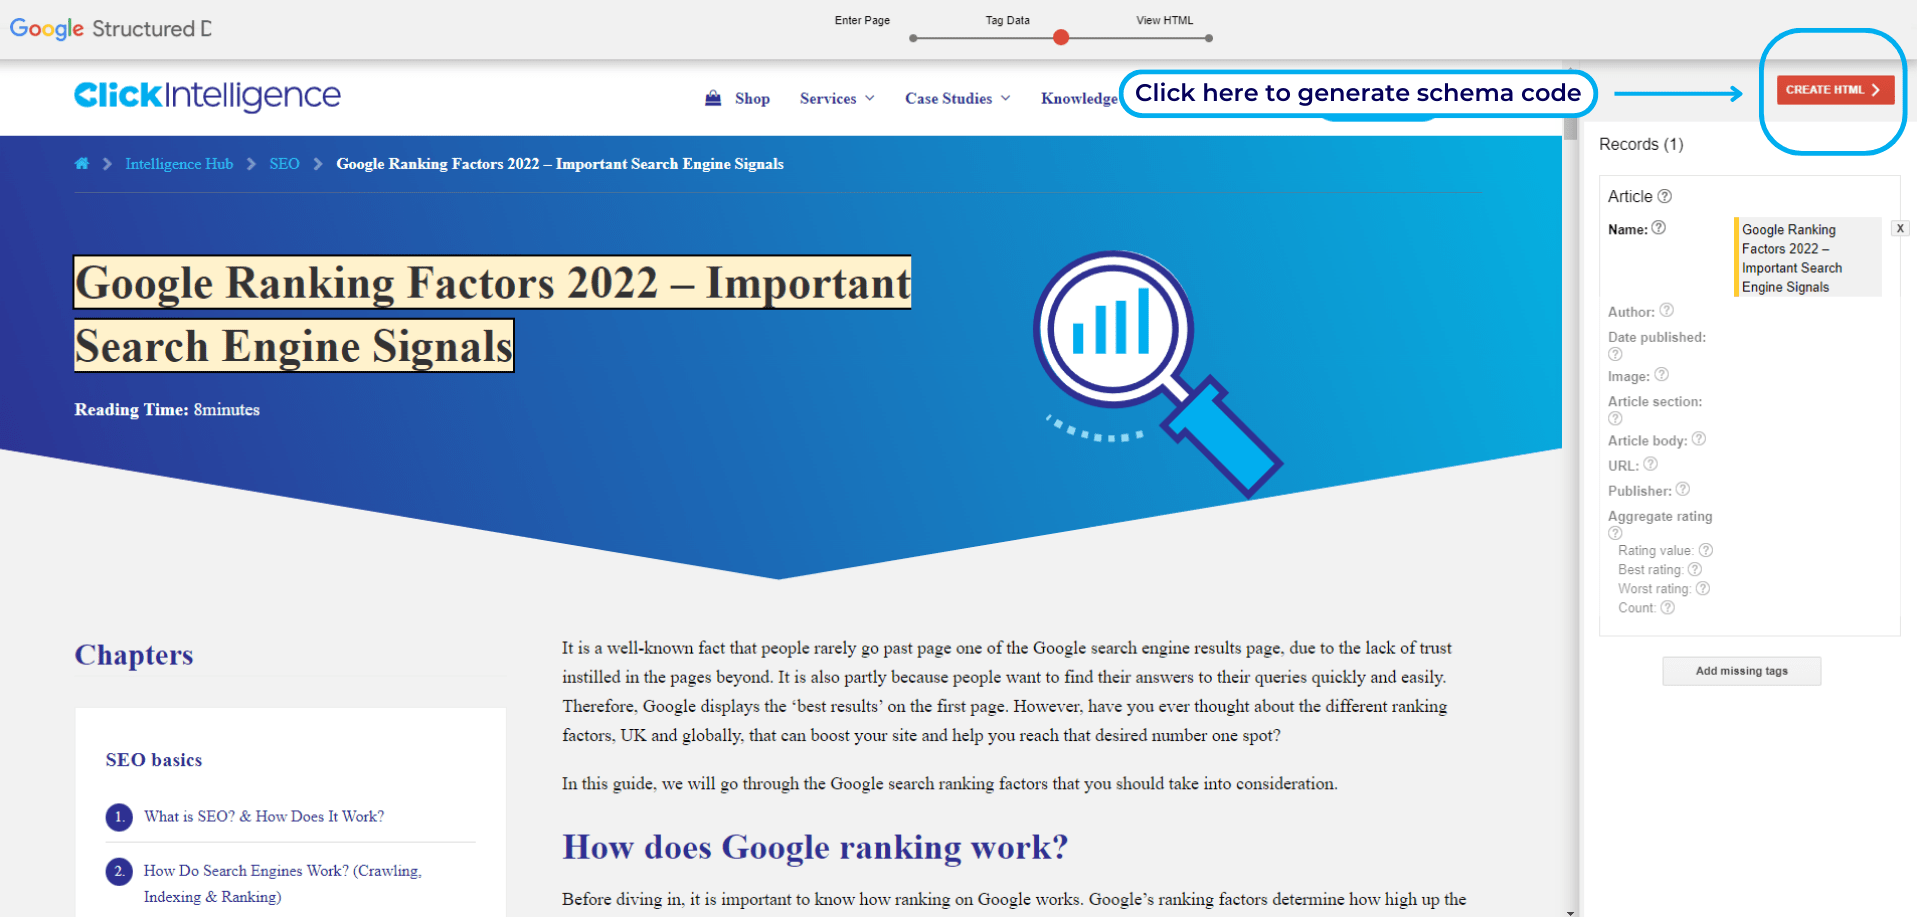
Task: Click help icon next to URL field
Action: coord(1651,464)
